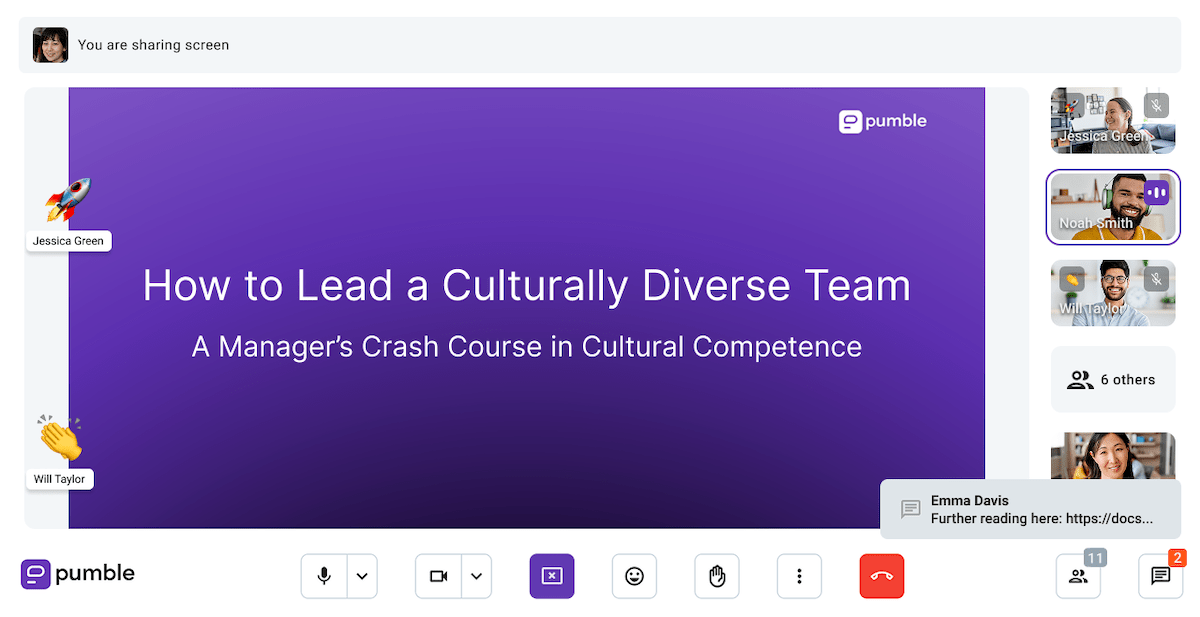Open the participants panel
The height and width of the screenshot is (617, 1200).
point(1078,576)
